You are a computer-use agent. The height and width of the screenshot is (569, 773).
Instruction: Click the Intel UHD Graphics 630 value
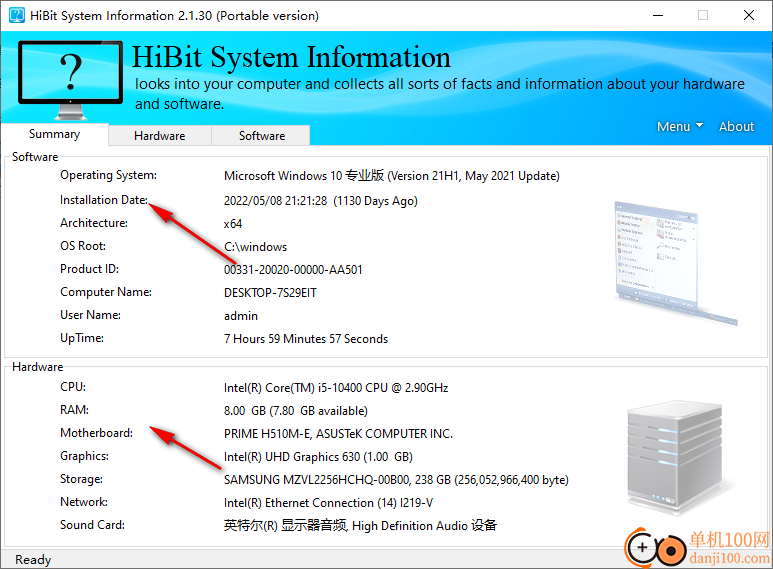coord(318,457)
